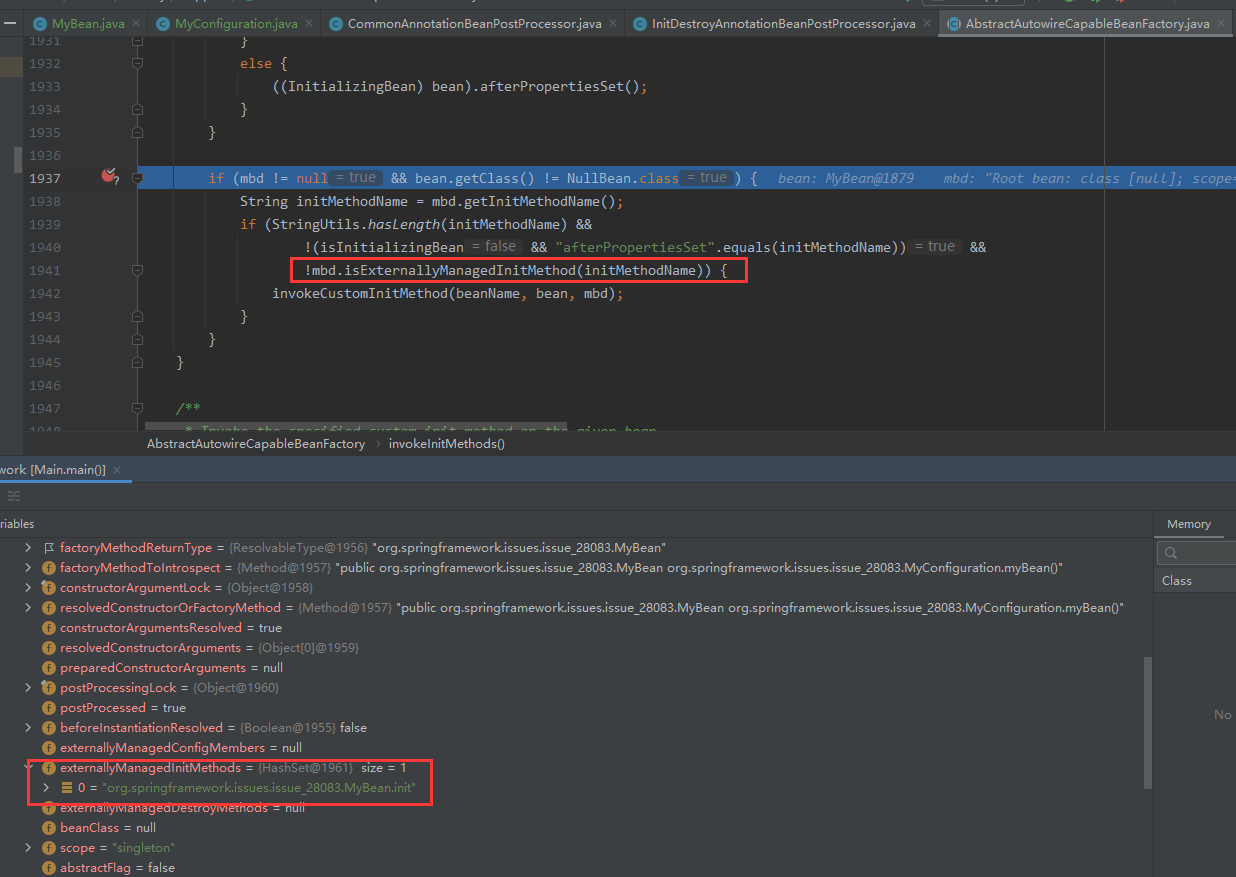The height and width of the screenshot is (877, 1236).
Task: Close the MyBean.java tab
Action: (135, 23)
